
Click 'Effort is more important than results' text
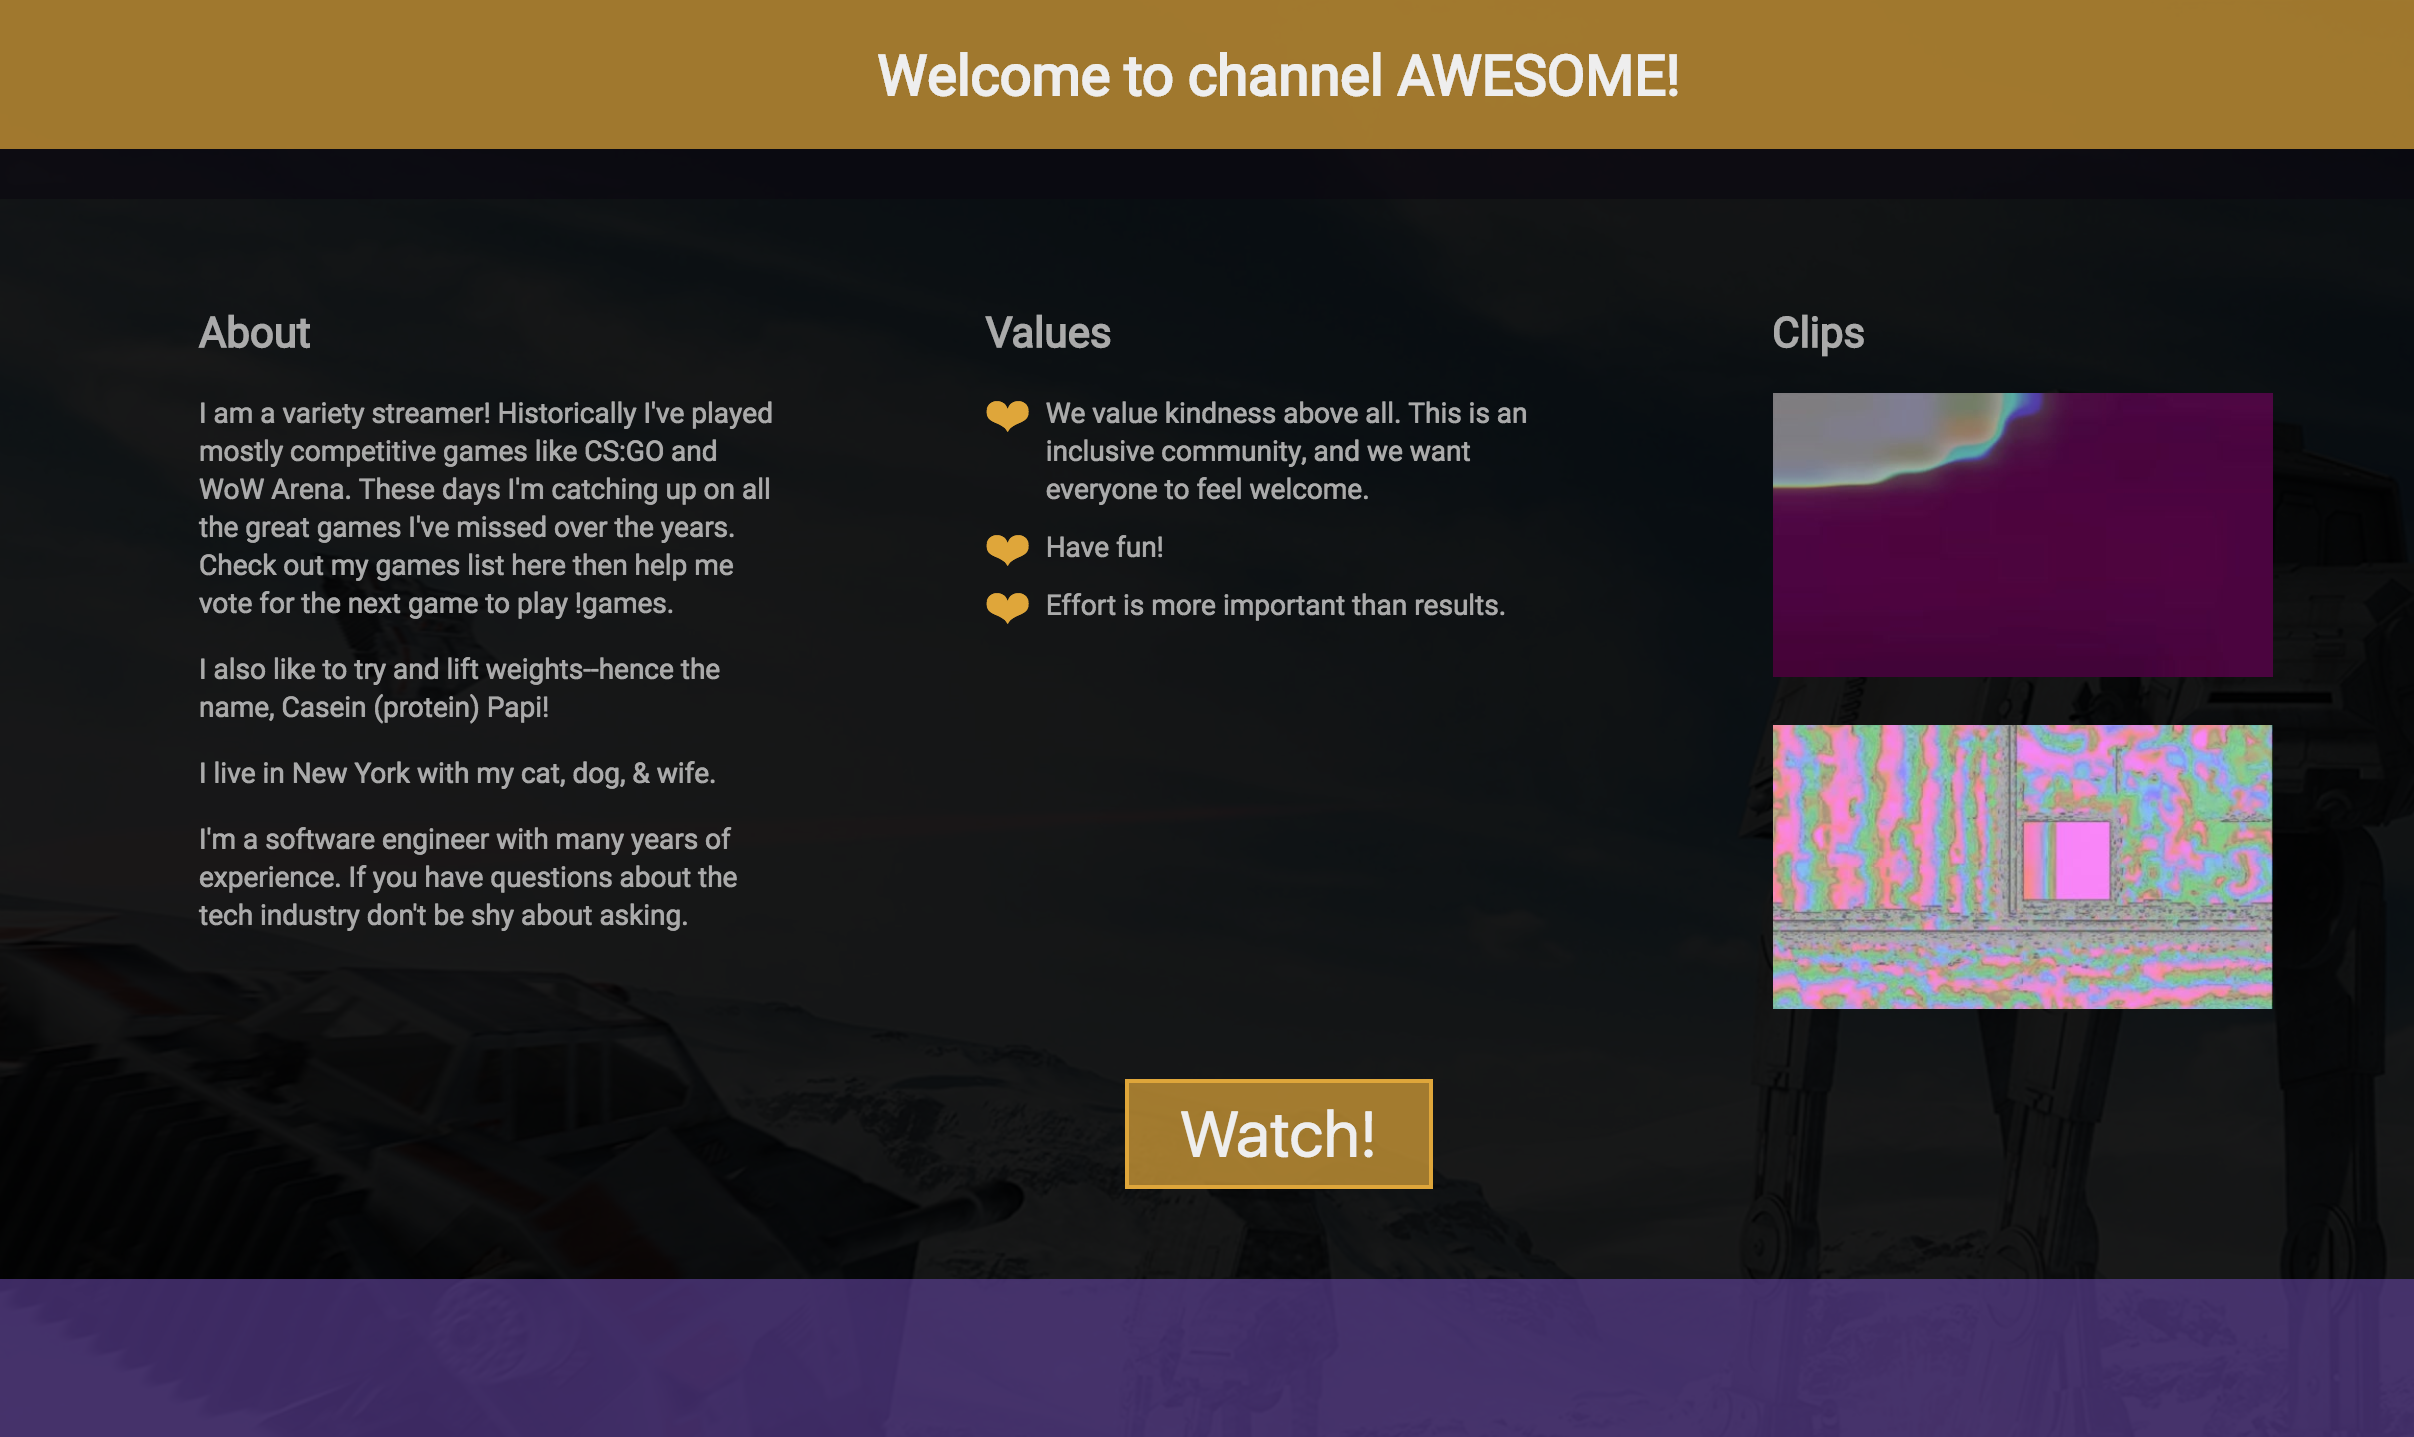click(1275, 605)
